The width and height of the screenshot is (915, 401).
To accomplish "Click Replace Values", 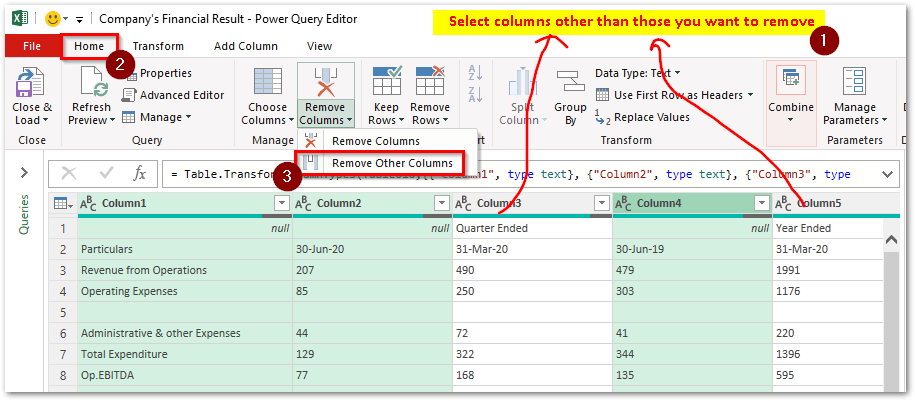I will pos(642,117).
